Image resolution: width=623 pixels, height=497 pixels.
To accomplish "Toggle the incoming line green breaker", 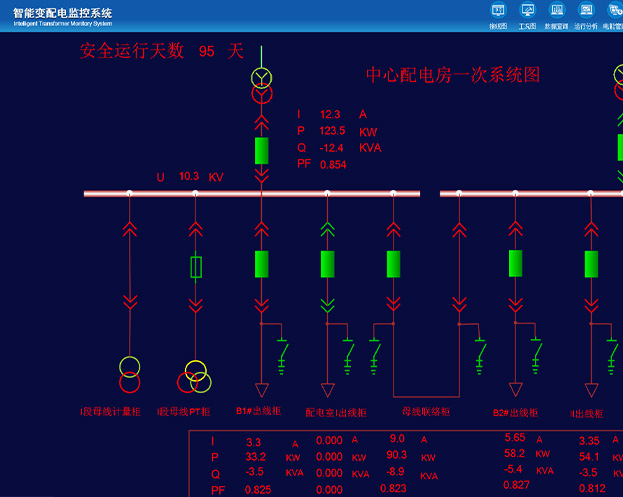I will tap(261, 150).
